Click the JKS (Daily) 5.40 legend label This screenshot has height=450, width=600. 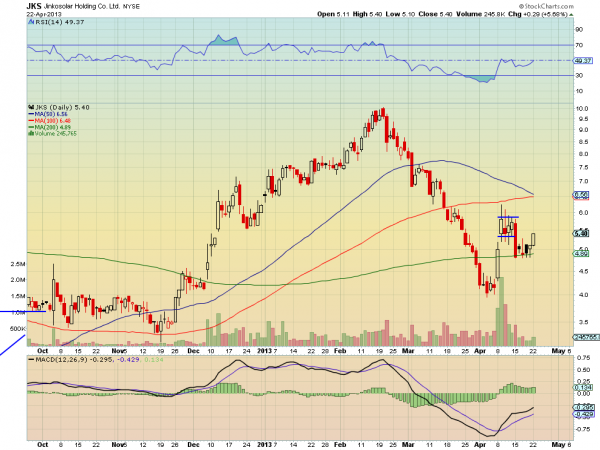[x=62, y=108]
